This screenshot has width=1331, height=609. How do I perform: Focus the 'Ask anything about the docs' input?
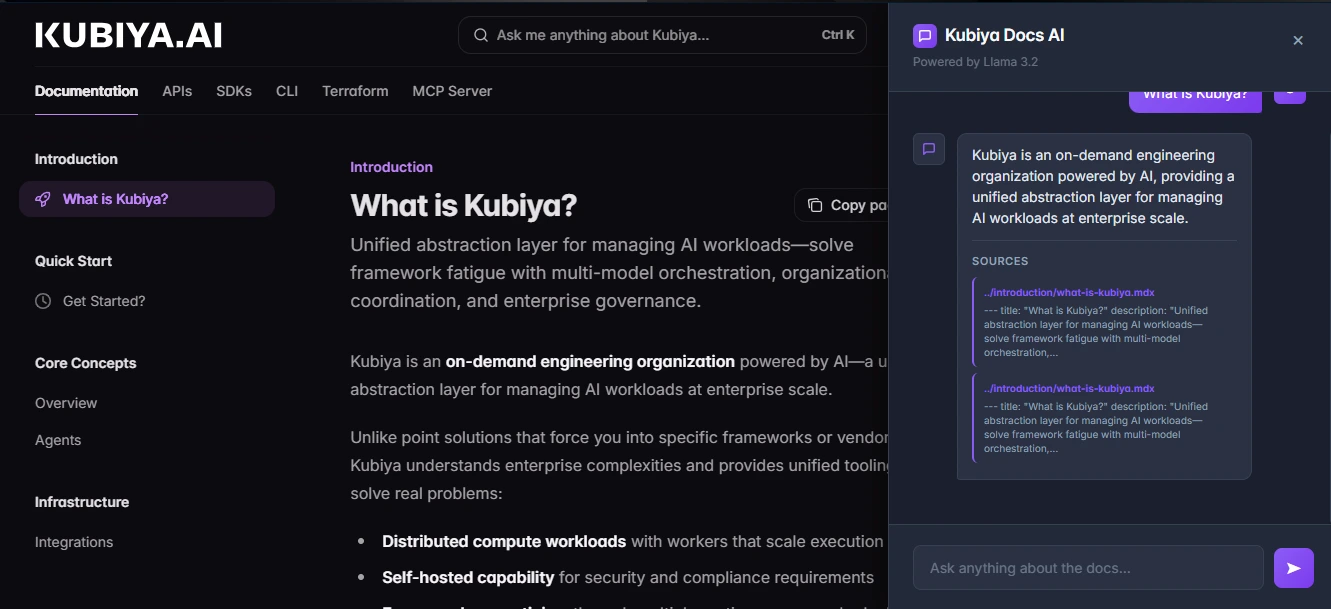click(x=1088, y=568)
